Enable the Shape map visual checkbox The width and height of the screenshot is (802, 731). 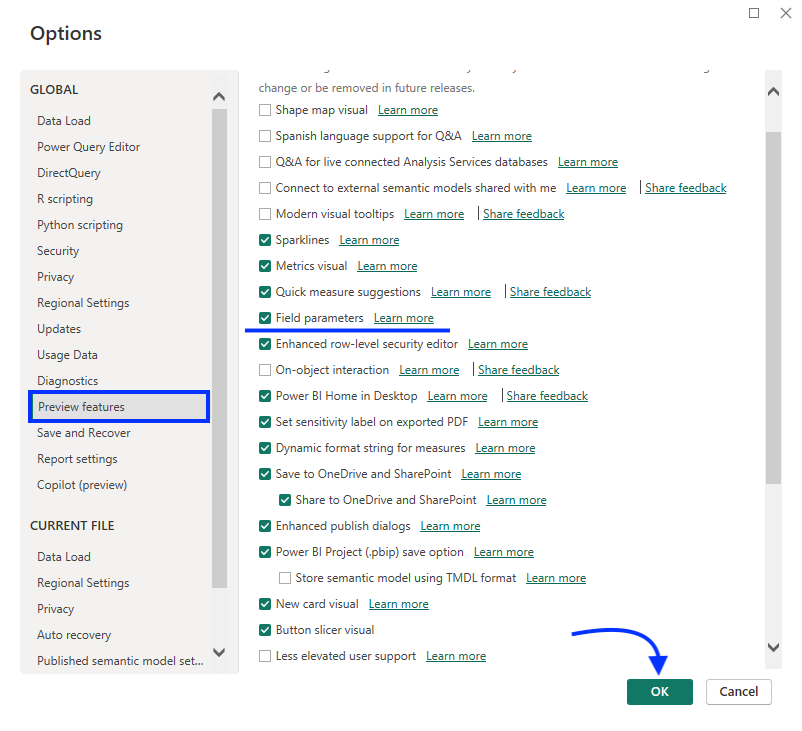(264, 110)
